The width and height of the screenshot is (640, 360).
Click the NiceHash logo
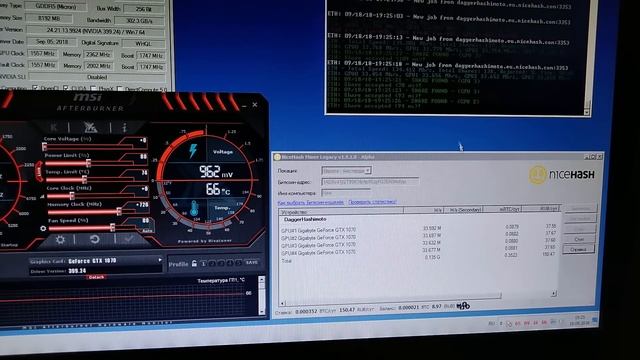click(x=562, y=175)
